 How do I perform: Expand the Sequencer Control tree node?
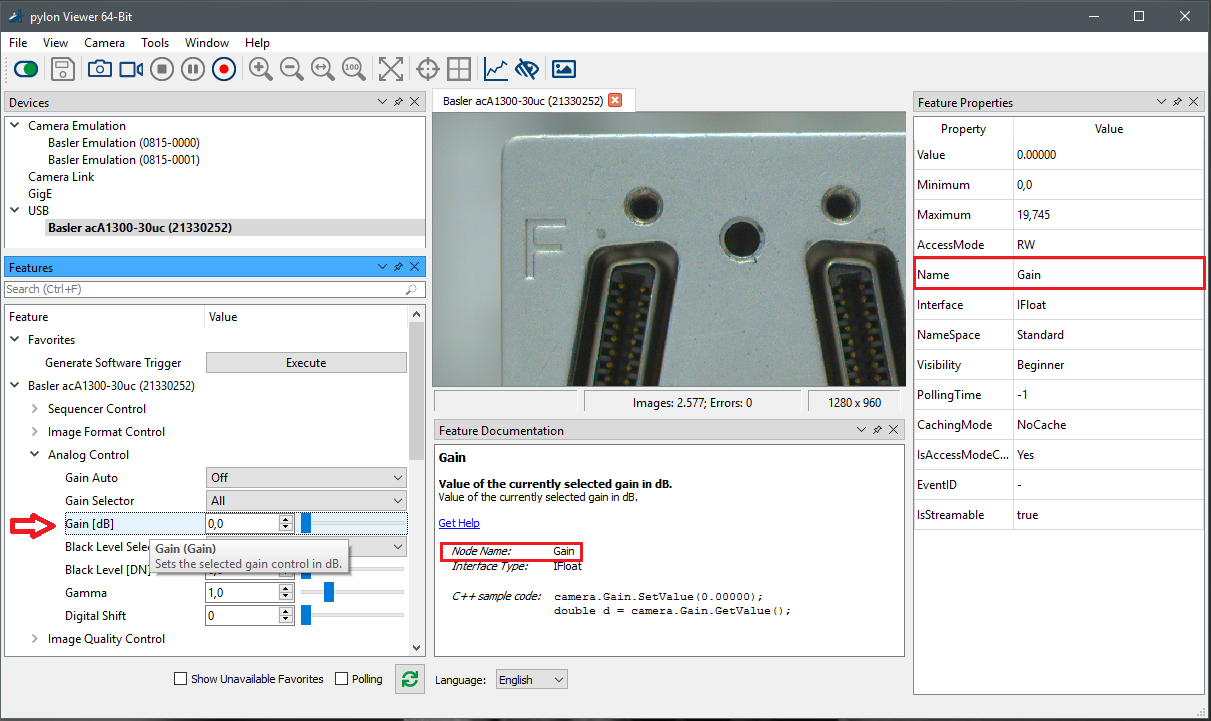point(35,409)
